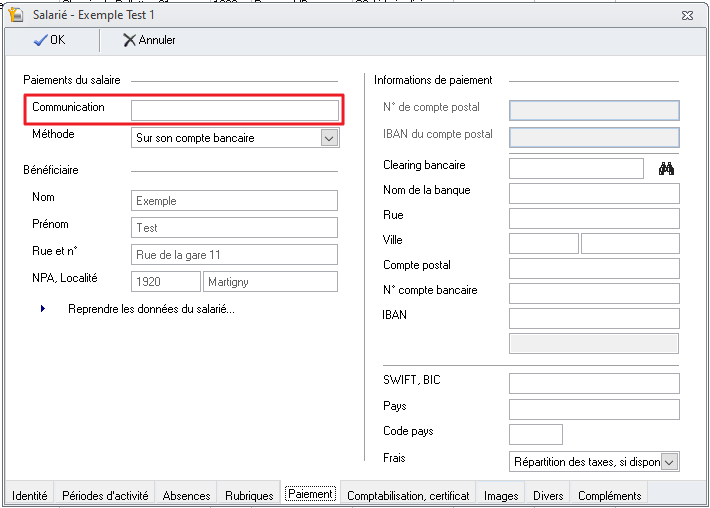The image size is (710, 508).
Task: Open the Divers tab
Action: pyautogui.click(x=548, y=495)
